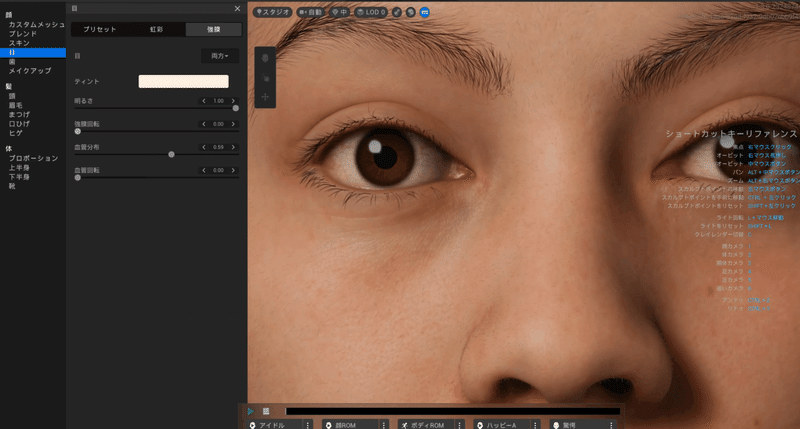The height and width of the screenshot is (429, 800).
Task: Select the highlighted blue eye category row
Action: click(x=33, y=53)
